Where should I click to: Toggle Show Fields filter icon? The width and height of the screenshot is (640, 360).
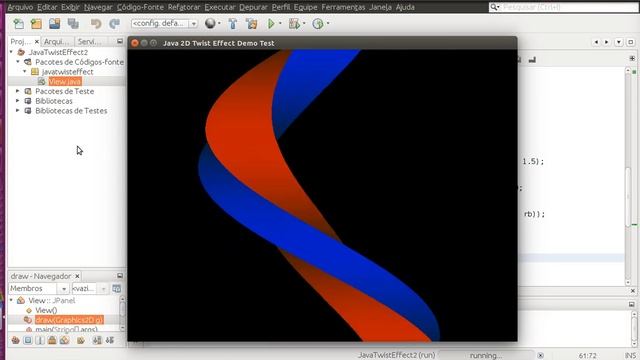[28, 340]
